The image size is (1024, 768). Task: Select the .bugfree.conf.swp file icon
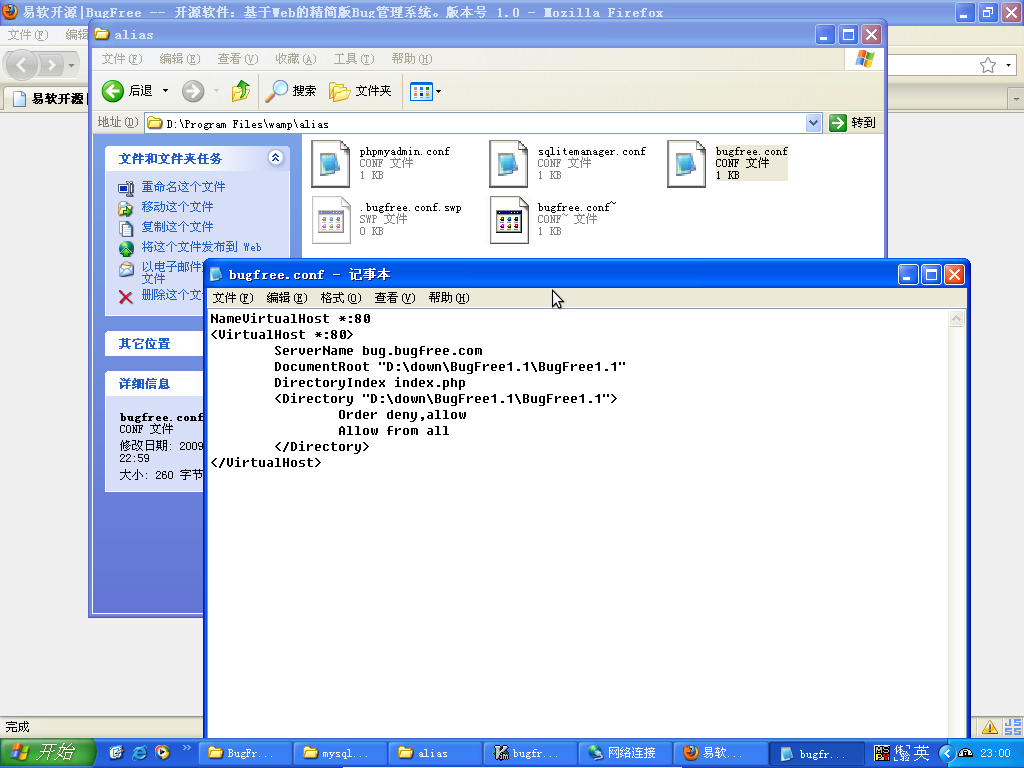click(x=330, y=220)
